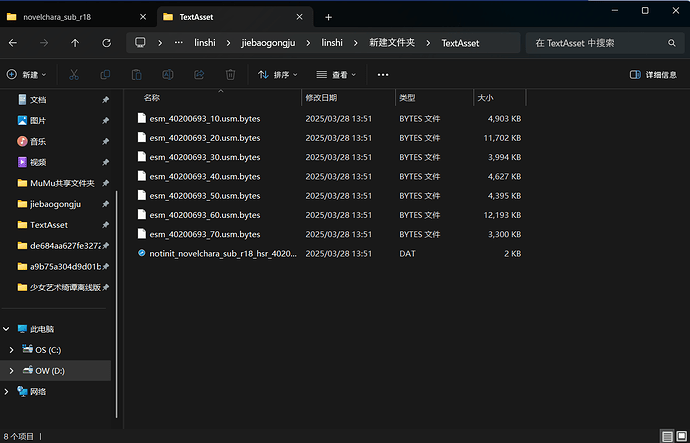Close the TextAsset tab
The height and width of the screenshot is (443, 690).
[300, 17]
